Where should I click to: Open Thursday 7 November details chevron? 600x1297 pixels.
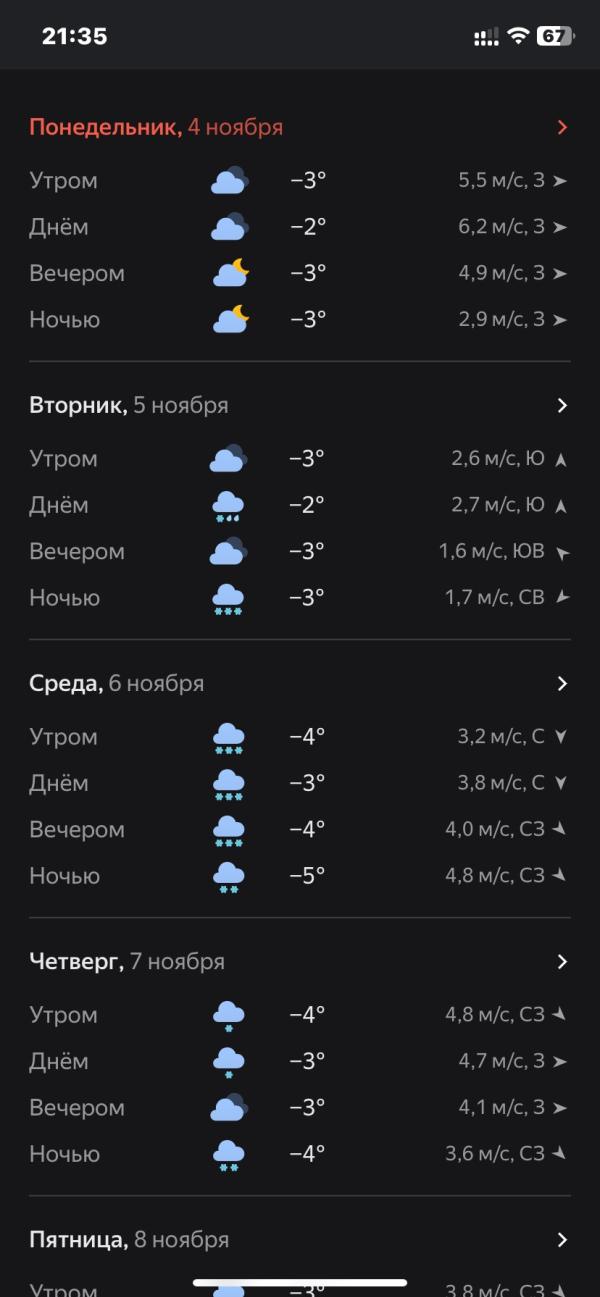pos(562,961)
